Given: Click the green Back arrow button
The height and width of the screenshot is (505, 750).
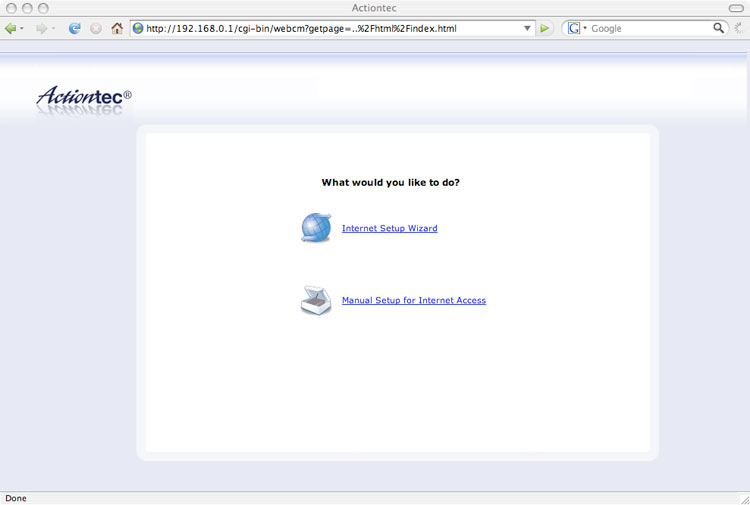Looking at the screenshot, I should point(10,29).
